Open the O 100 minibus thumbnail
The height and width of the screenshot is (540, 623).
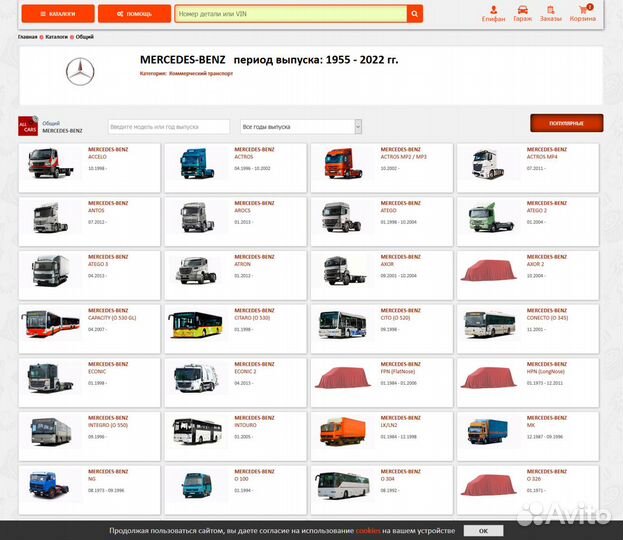[x=197, y=485]
